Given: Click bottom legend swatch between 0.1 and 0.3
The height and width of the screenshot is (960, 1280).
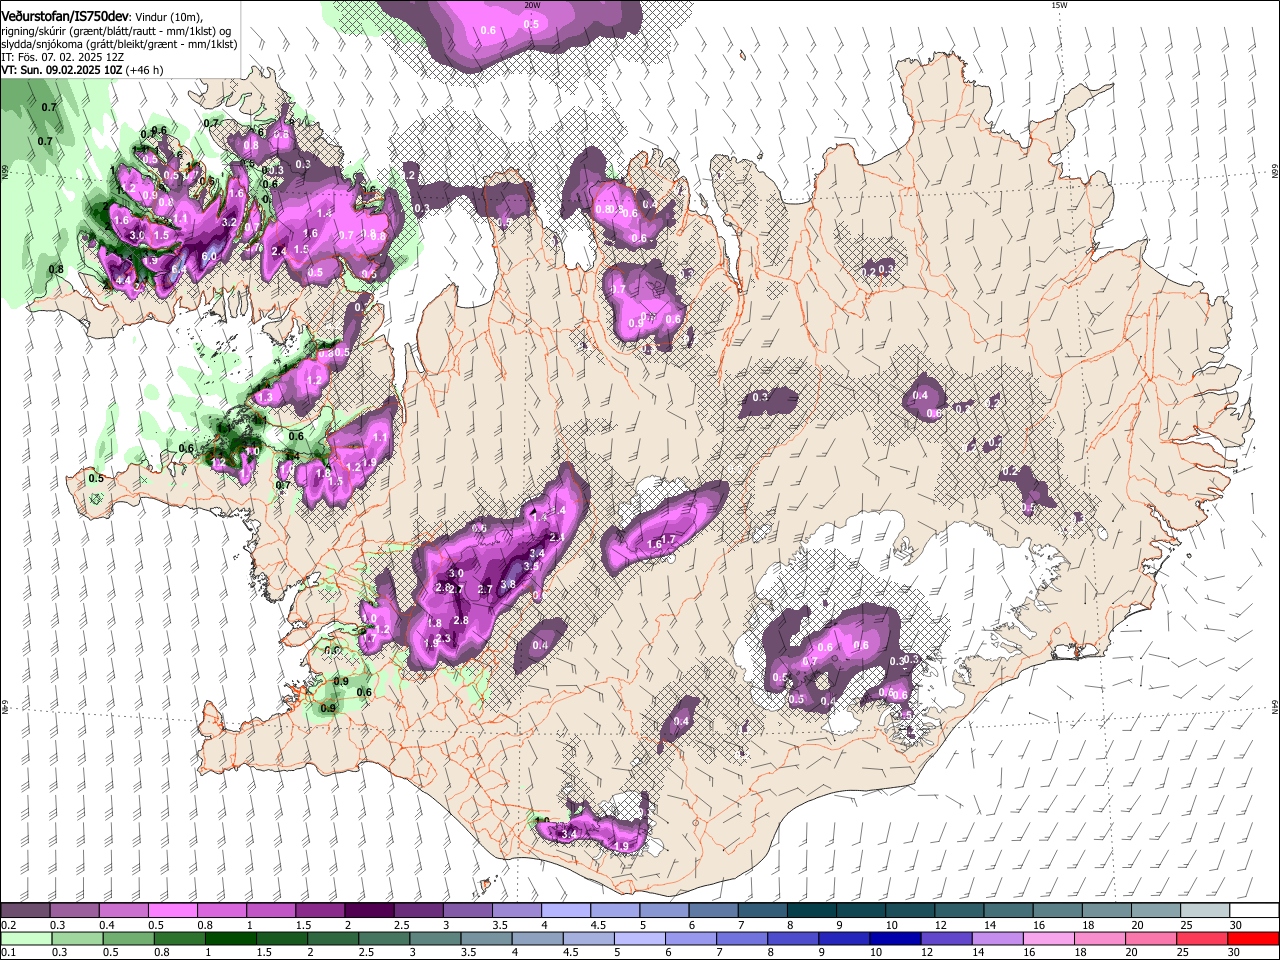Looking at the screenshot, I should point(27,938).
